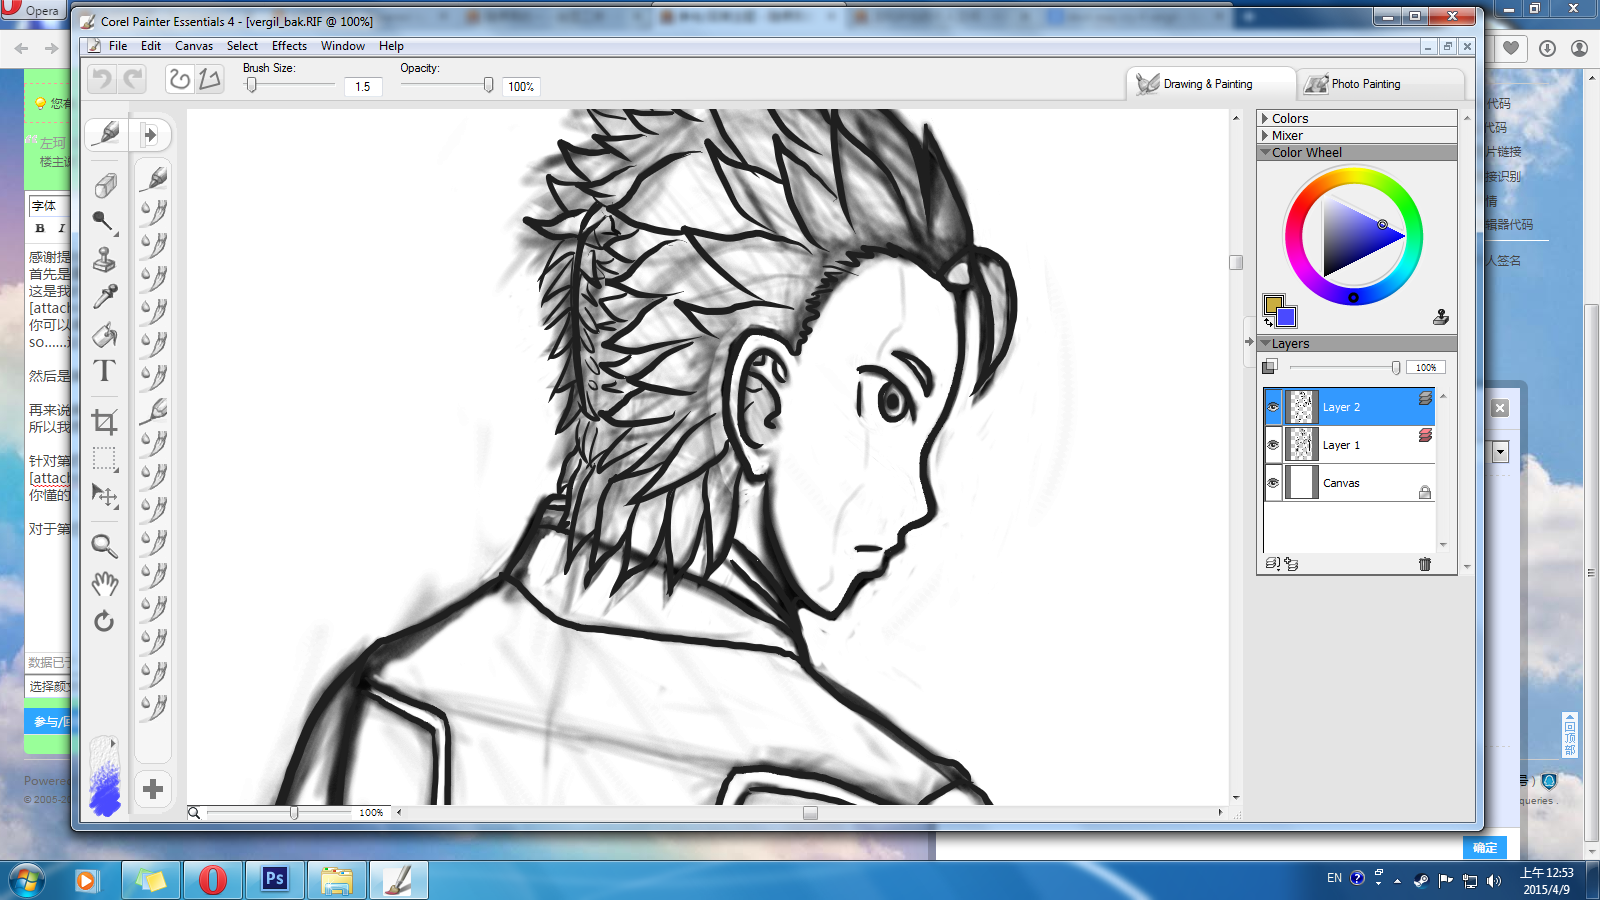The width and height of the screenshot is (1600, 900).
Task: Pick the Eyedropper tool
Action: pyautogui.click(x=105, y=297)
